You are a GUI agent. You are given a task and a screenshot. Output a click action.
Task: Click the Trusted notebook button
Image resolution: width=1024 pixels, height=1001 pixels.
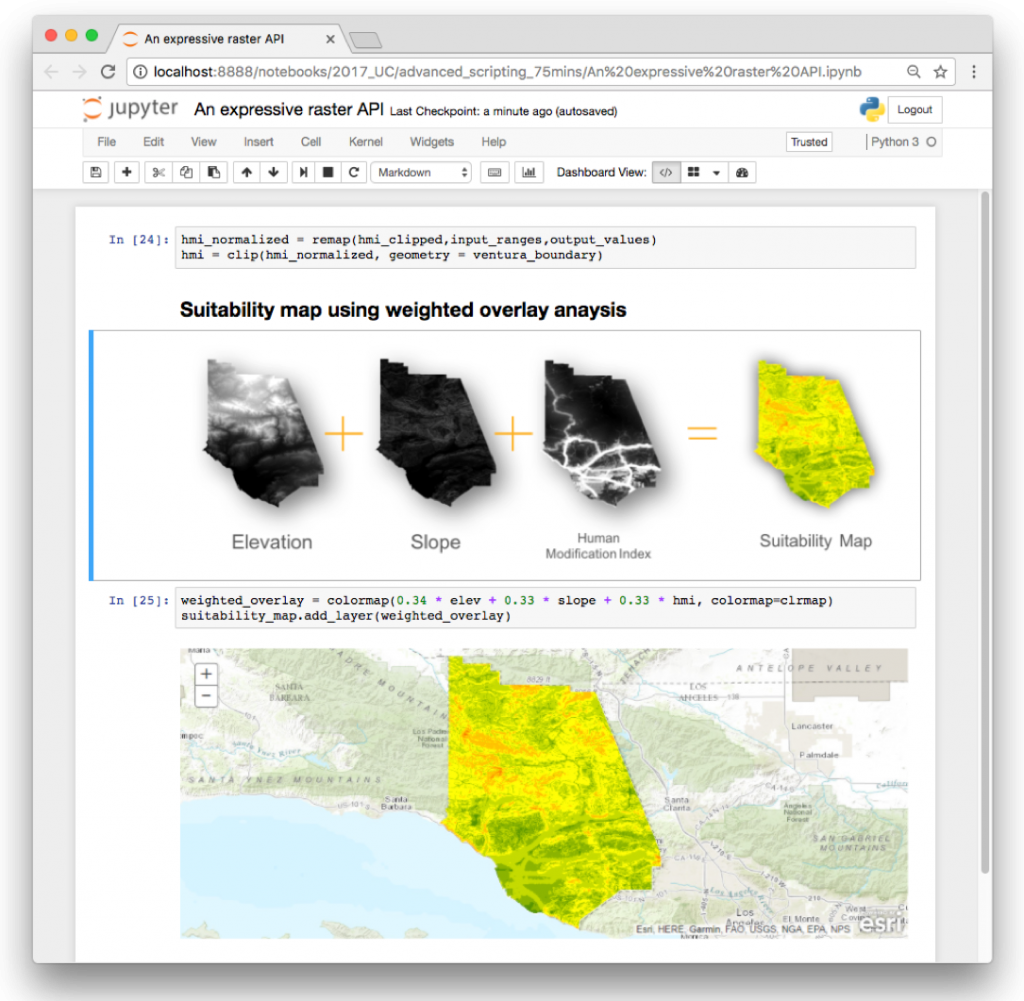(x=809, y=142)
